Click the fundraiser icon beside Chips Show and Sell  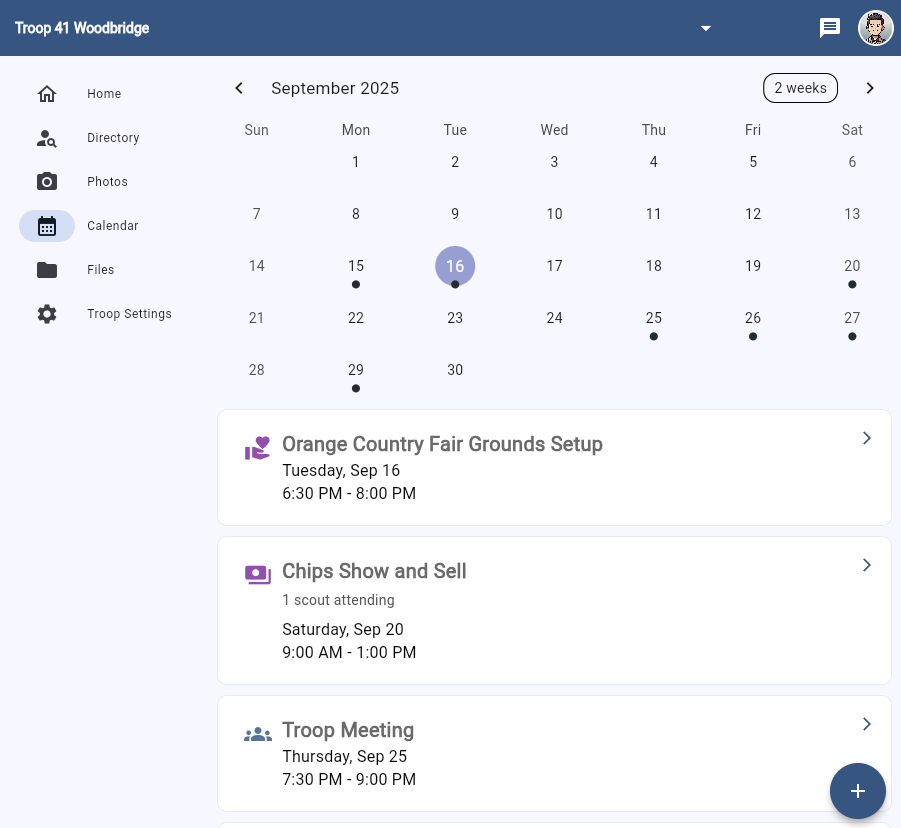[258, 574]
